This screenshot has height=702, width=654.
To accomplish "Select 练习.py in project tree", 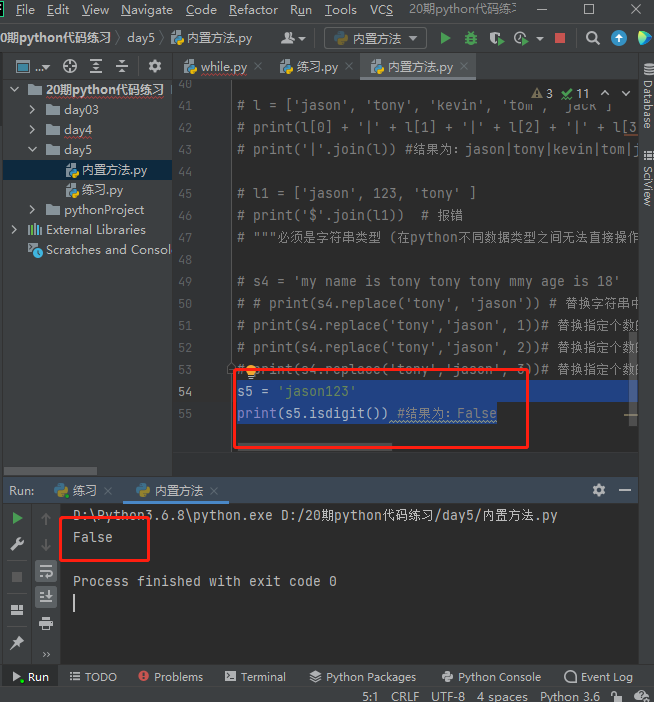I will coord(102,190).
